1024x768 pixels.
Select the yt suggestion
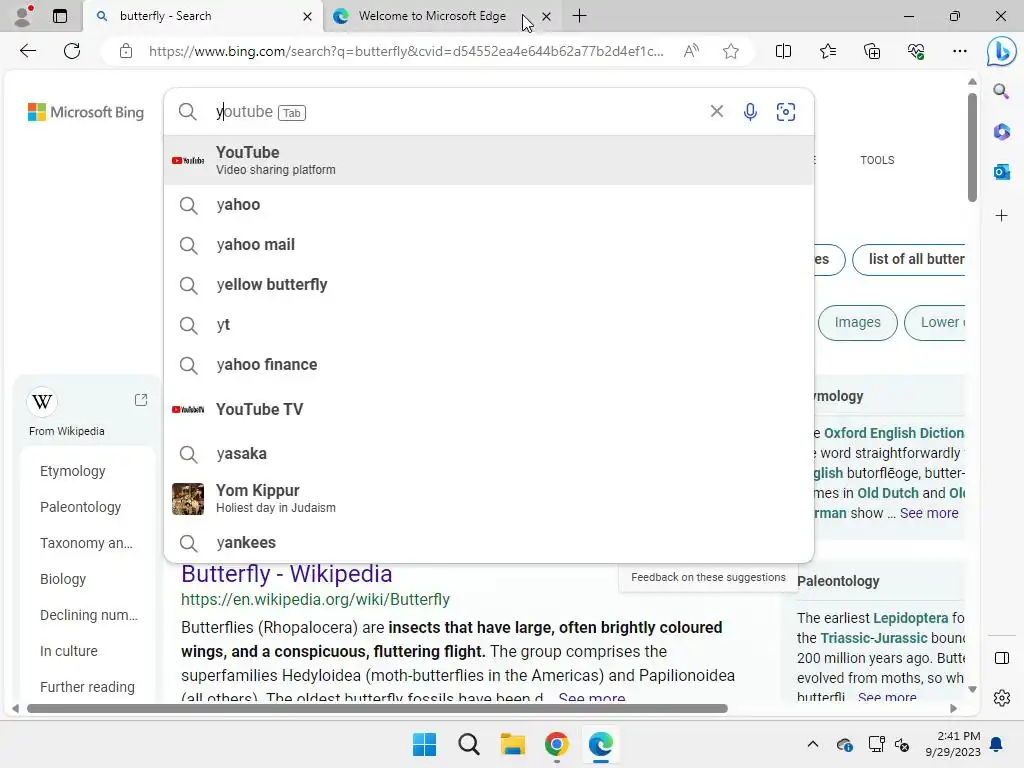coord(488,325)
